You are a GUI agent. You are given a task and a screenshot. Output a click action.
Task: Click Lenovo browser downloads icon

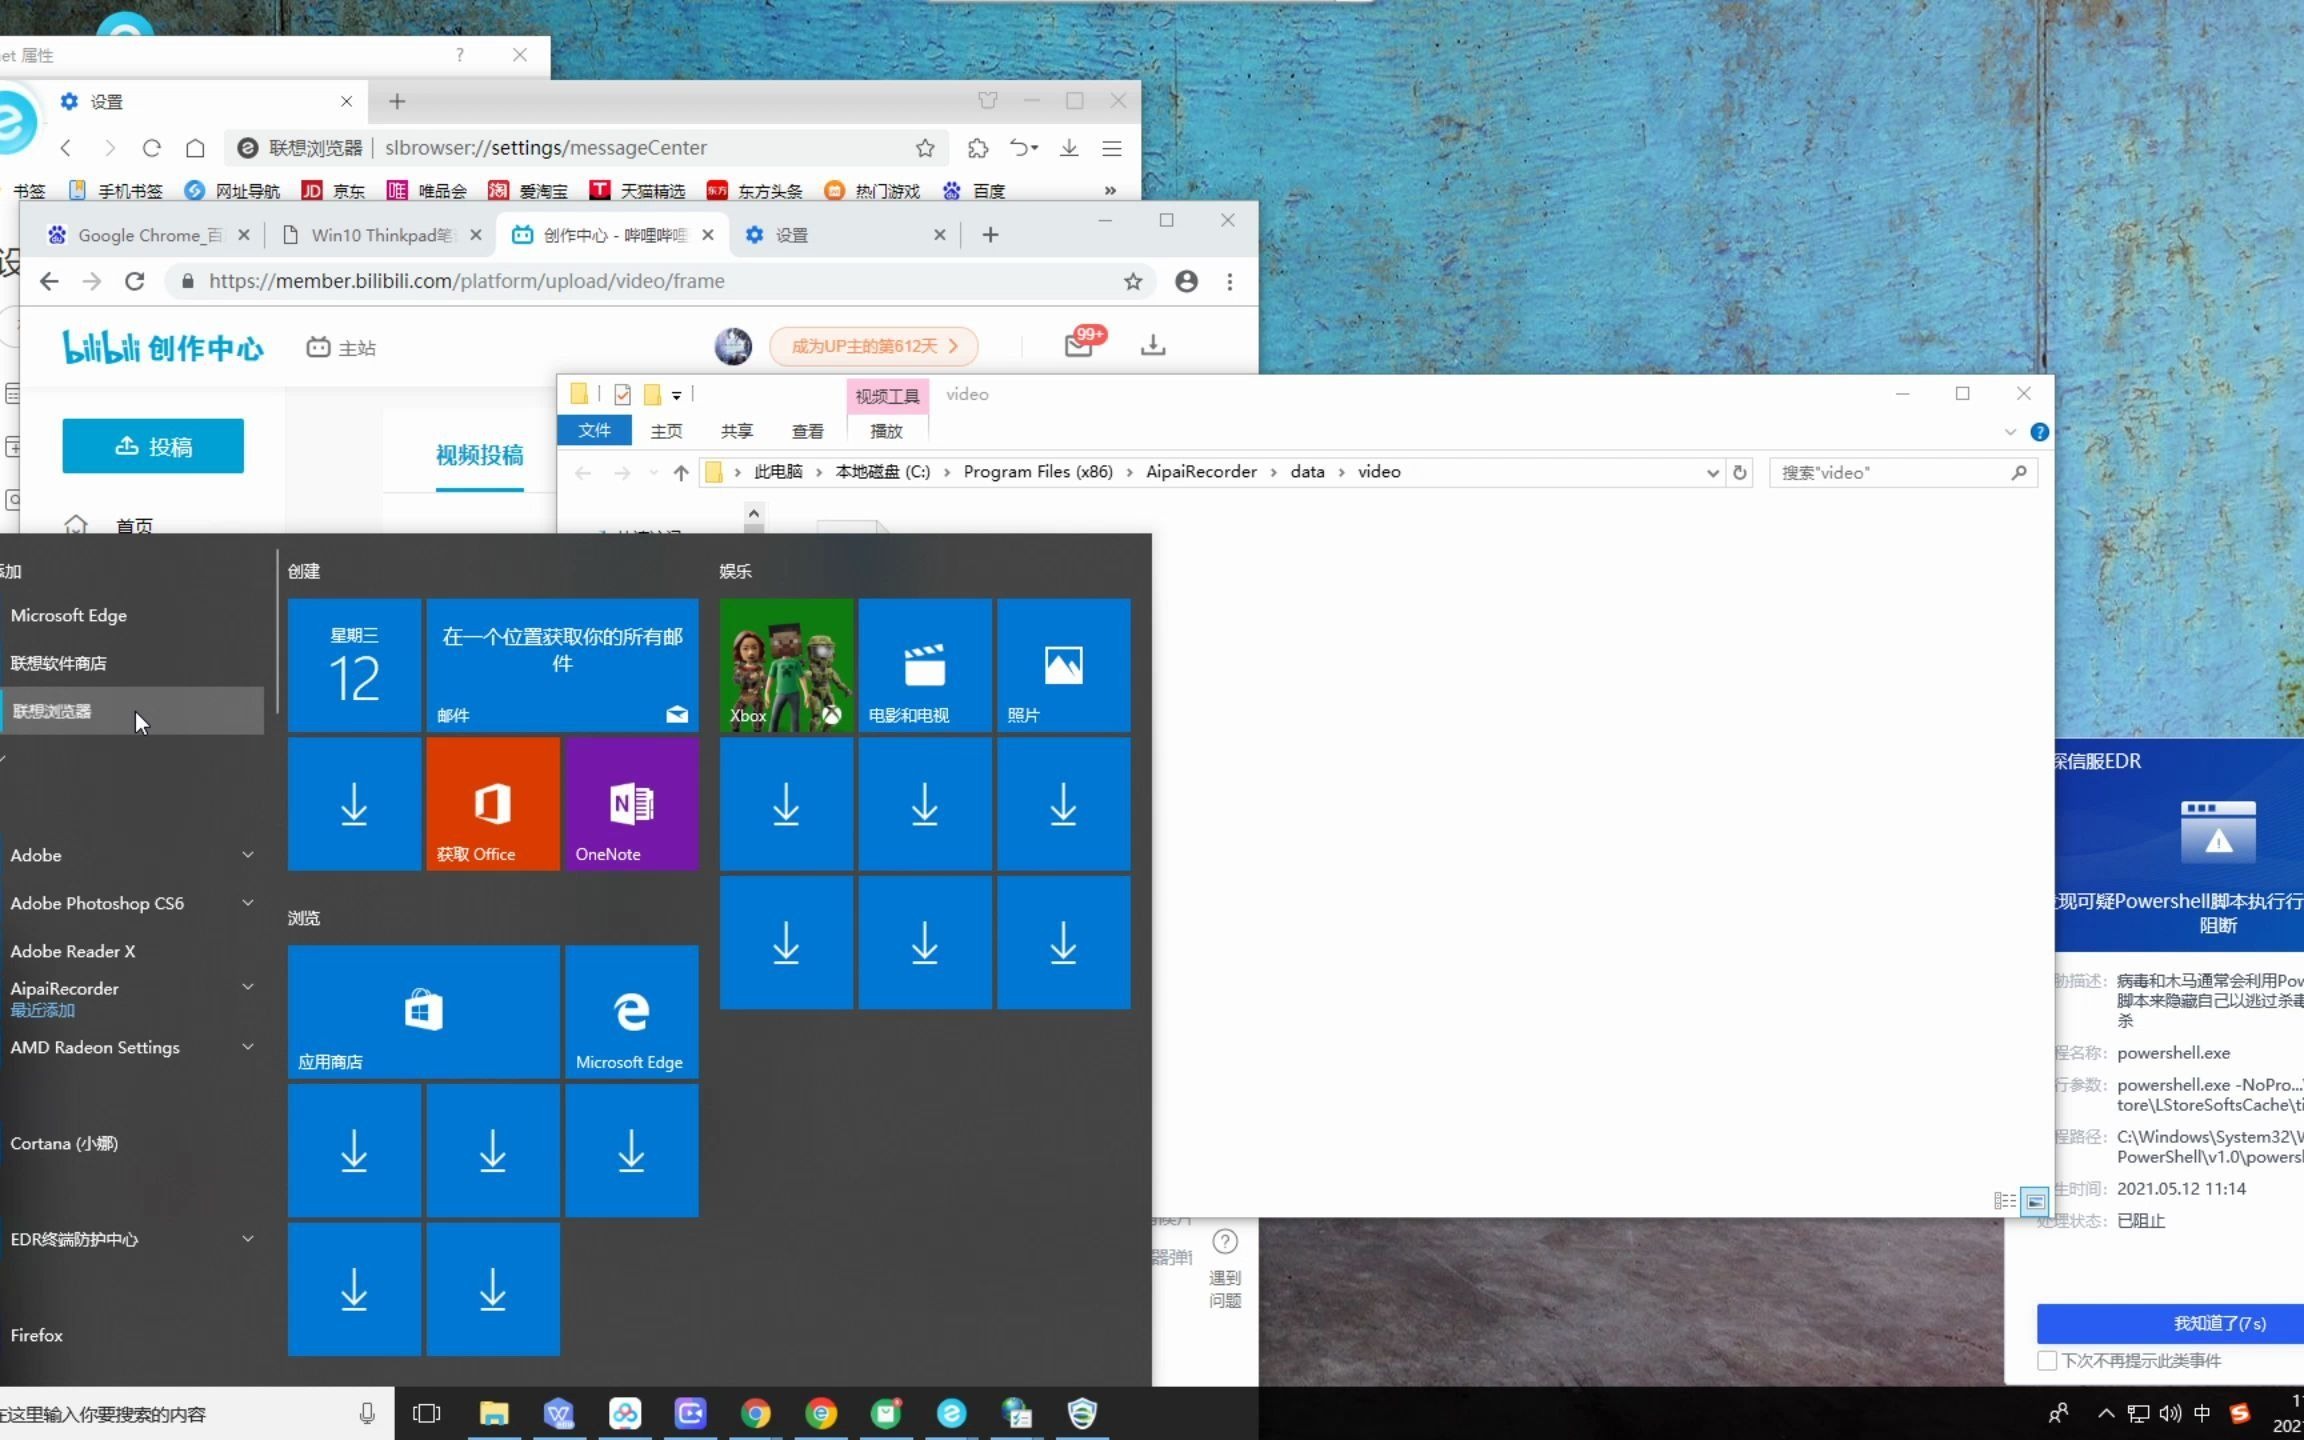1068,148
